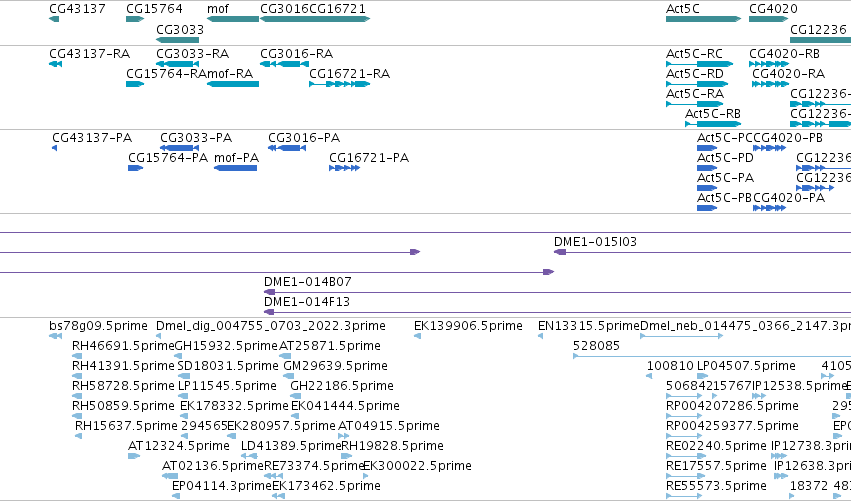Click the mof-RA transcript label
Viewport: 851px width, 501px height.
pos(230,74)
